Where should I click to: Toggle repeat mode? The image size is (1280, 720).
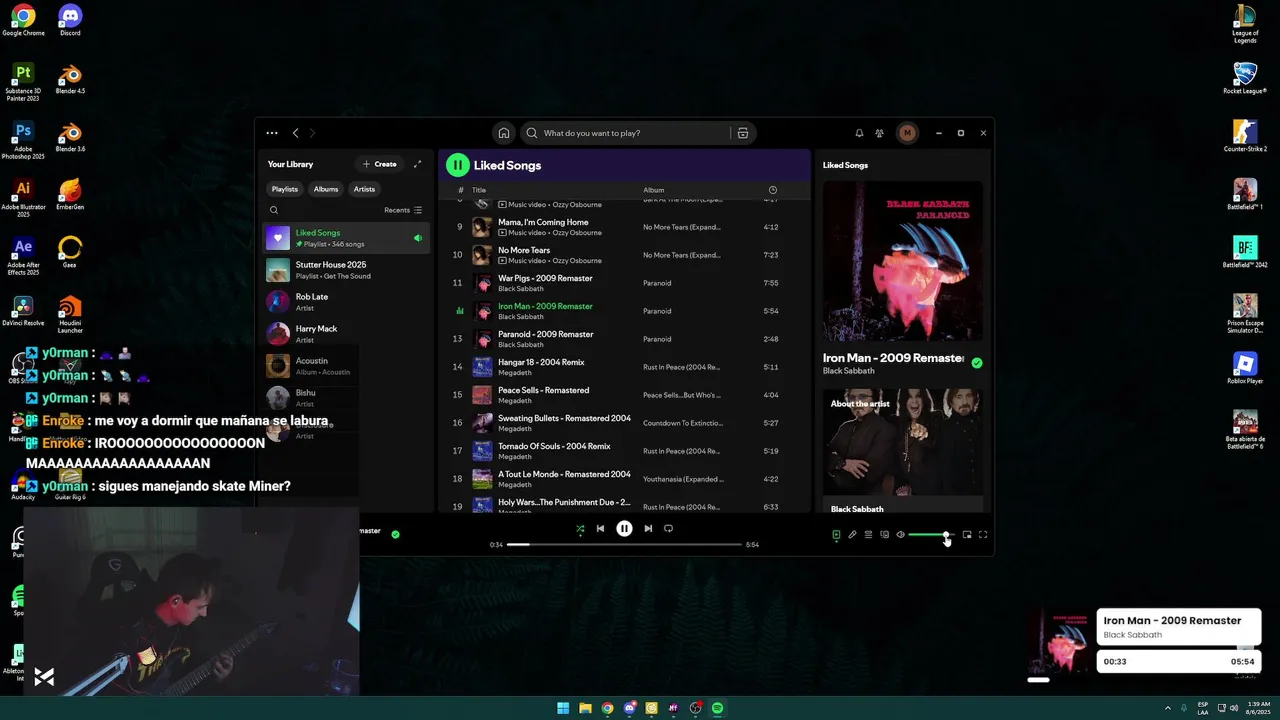[x=668, y=529]
